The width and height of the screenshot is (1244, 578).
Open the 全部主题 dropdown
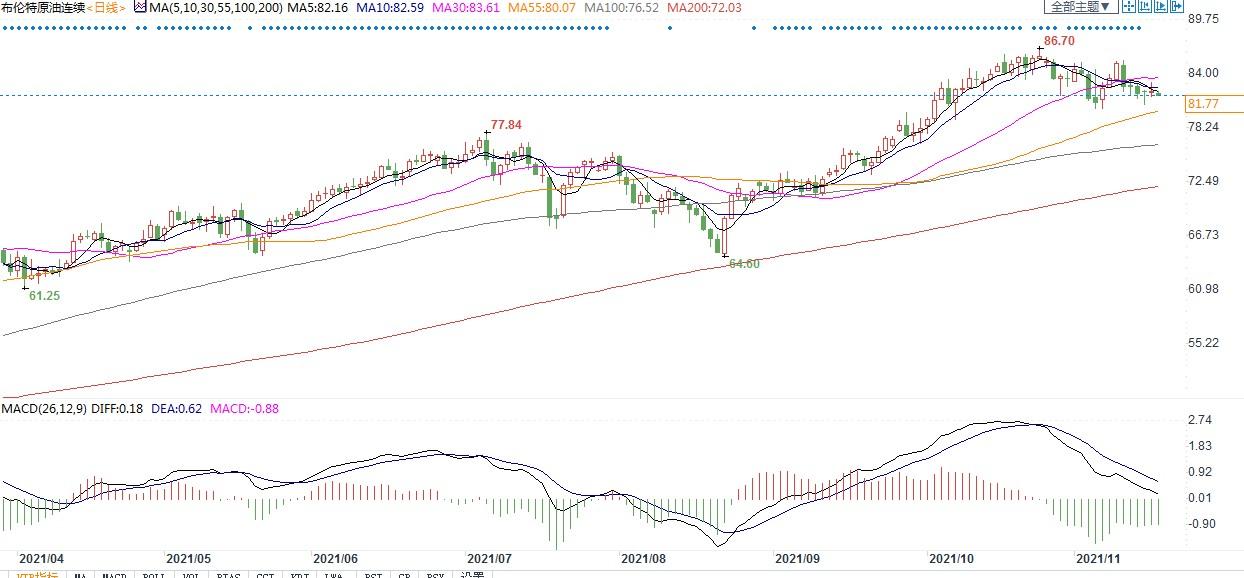tap(1079, 6)
